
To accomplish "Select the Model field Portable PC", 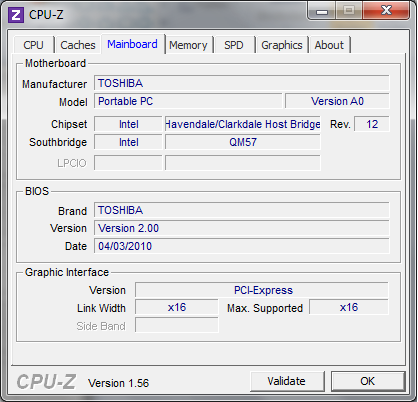I will pyautogui.click(x=188, y=101).
